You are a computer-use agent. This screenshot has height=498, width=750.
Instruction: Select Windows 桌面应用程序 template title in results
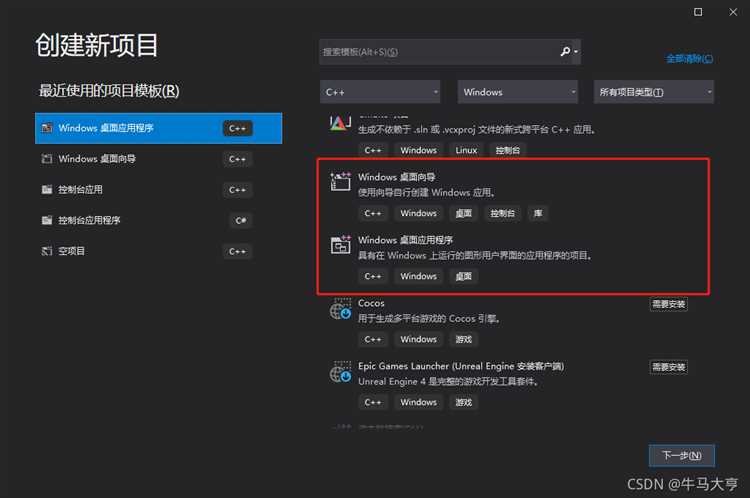click(x=405, y=240)
